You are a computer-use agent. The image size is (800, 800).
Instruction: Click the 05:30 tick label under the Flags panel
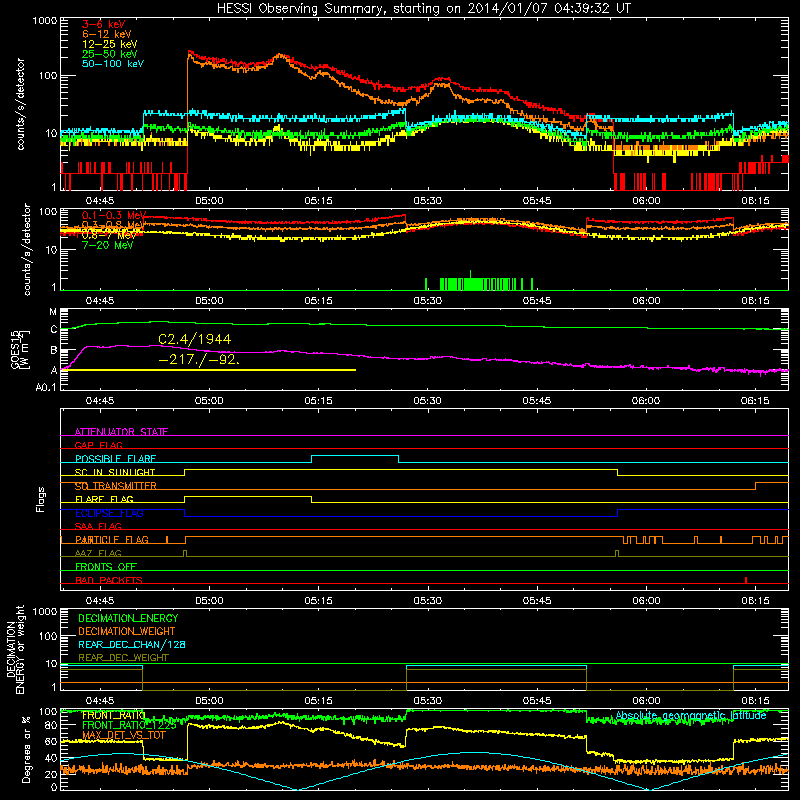427,601
